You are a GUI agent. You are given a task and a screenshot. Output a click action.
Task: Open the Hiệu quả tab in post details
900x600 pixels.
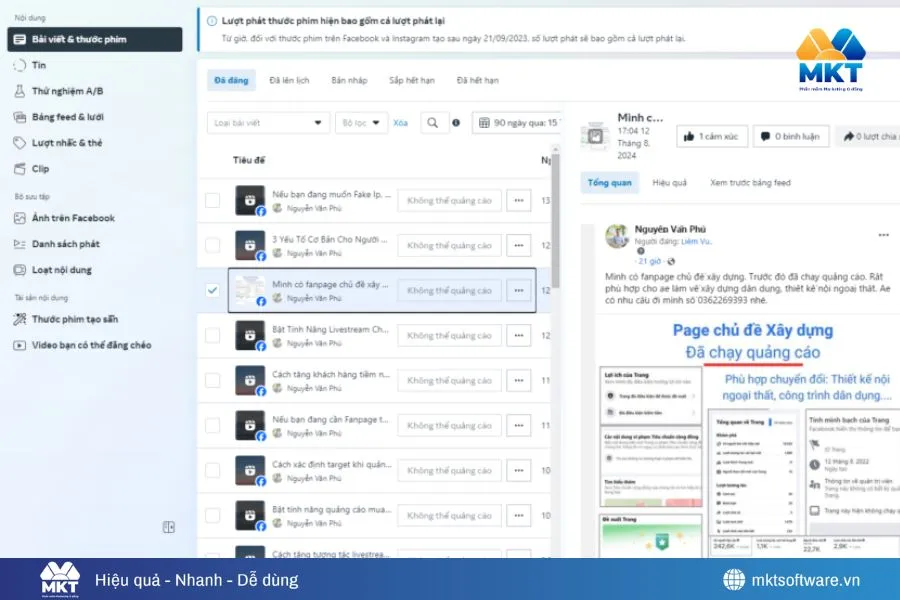669,184
